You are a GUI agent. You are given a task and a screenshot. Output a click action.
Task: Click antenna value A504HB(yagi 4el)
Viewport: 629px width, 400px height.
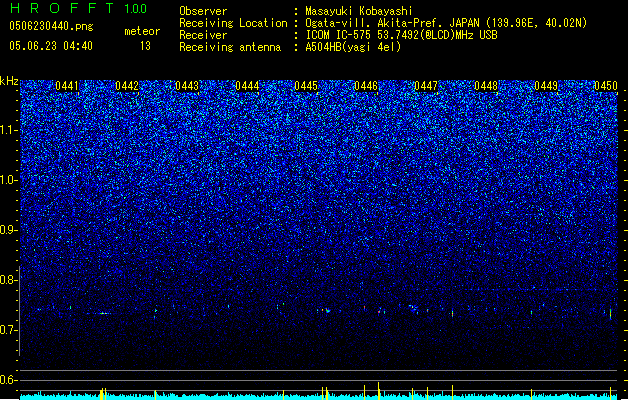(353, 47)
